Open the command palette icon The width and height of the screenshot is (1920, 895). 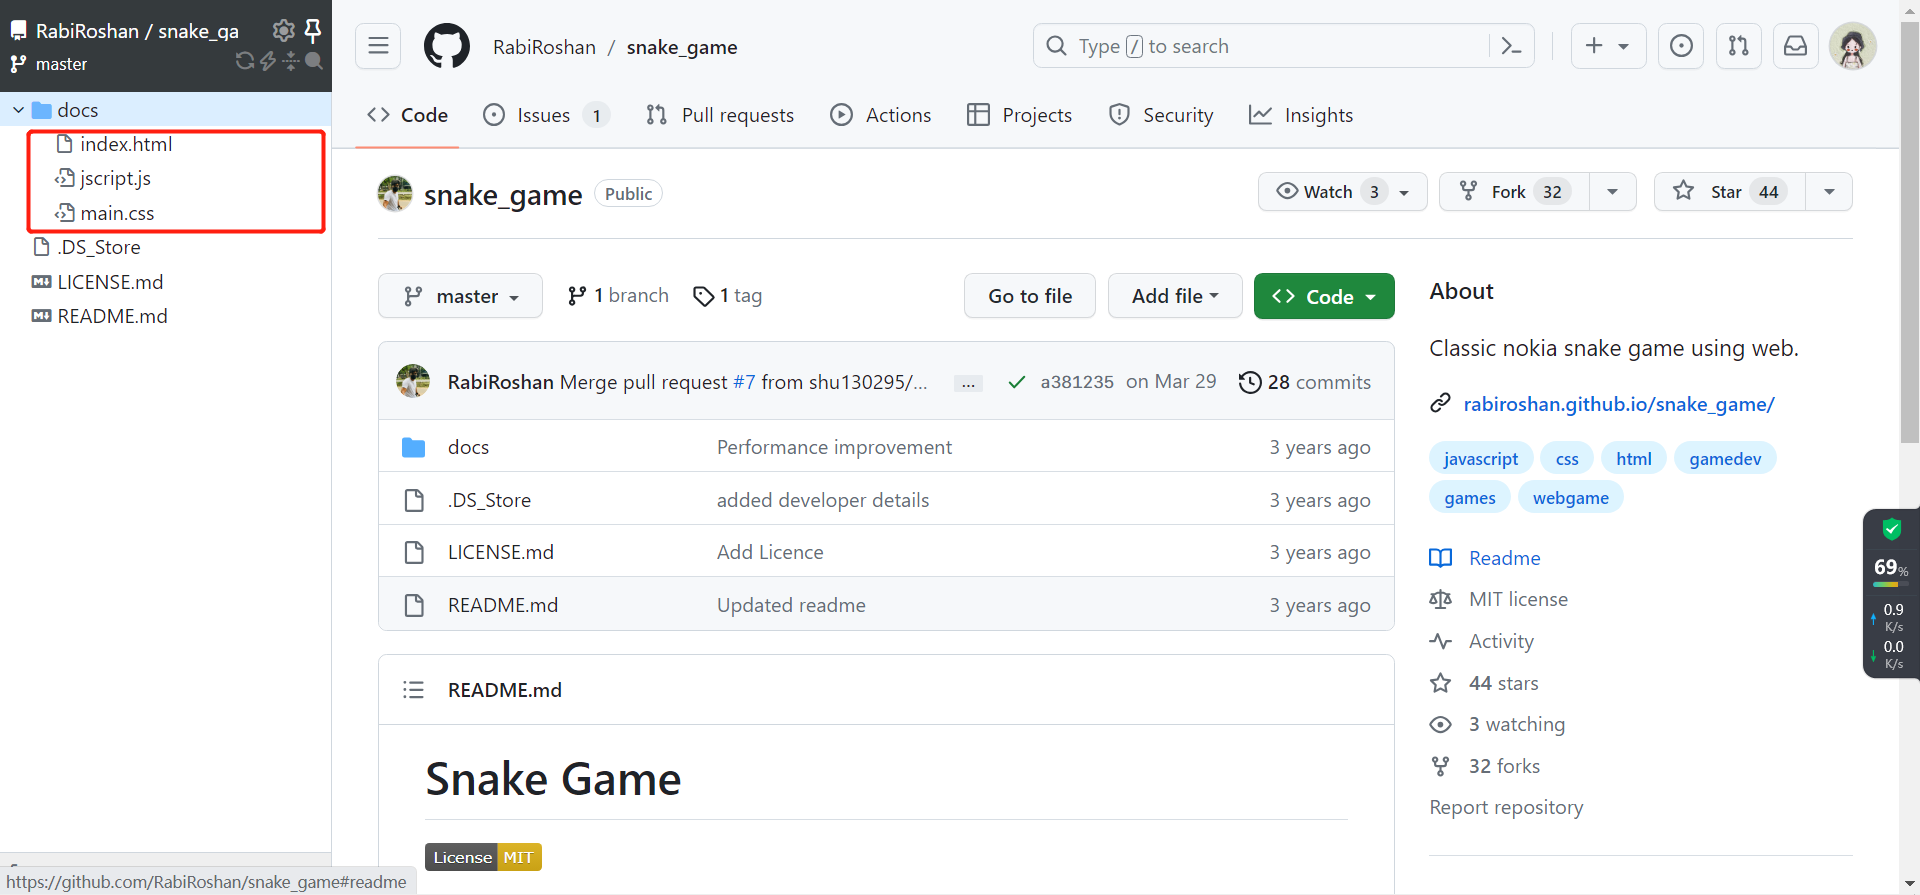1512,46
